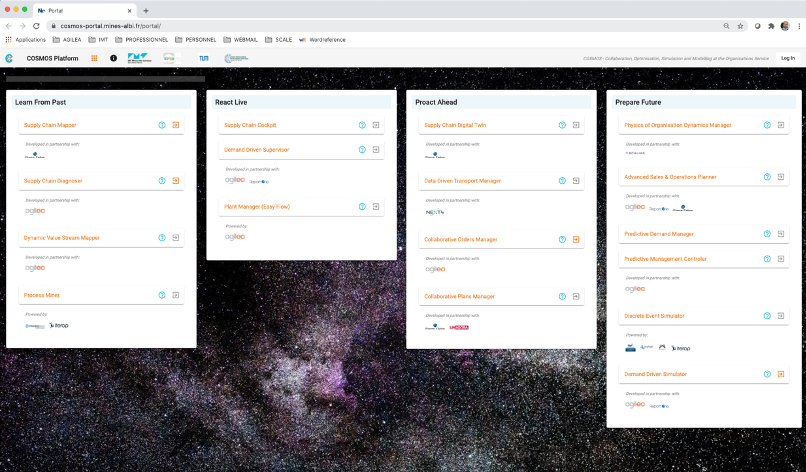Open the WEBMAIL bookmarks folder

click(x=241, y=40)
